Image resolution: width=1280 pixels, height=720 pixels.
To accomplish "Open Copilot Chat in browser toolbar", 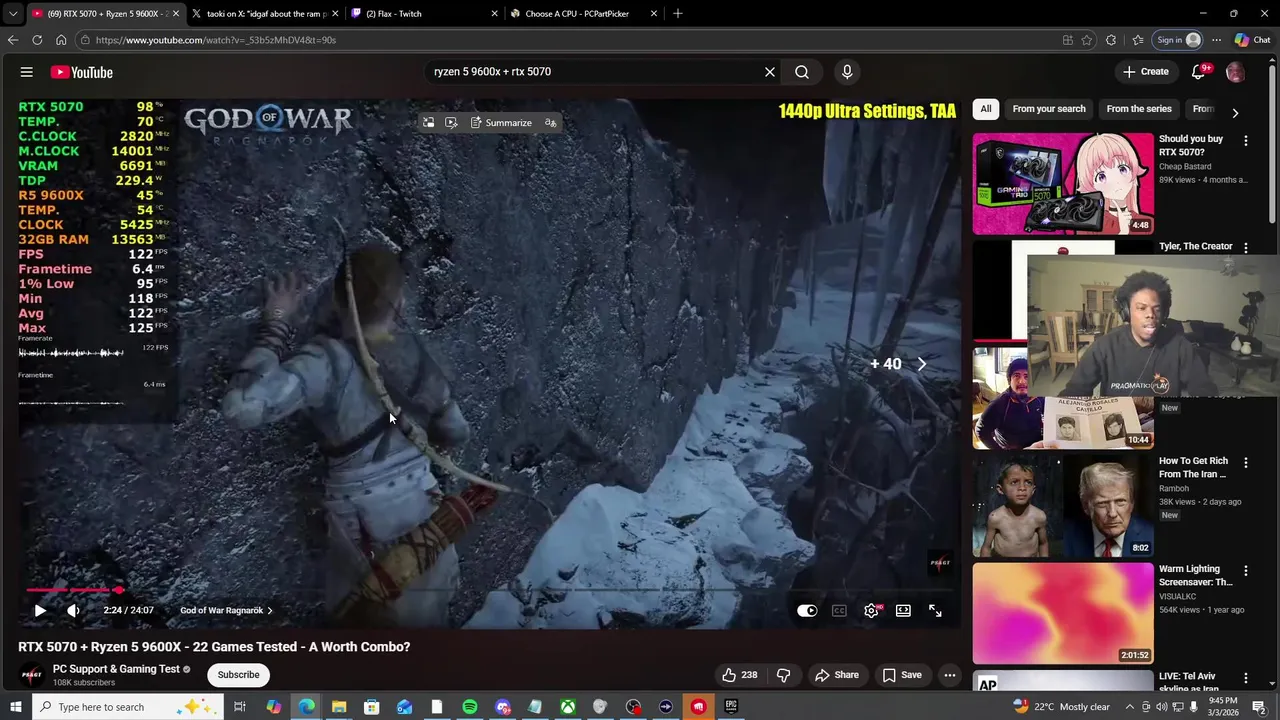I will pos(1253,40).
